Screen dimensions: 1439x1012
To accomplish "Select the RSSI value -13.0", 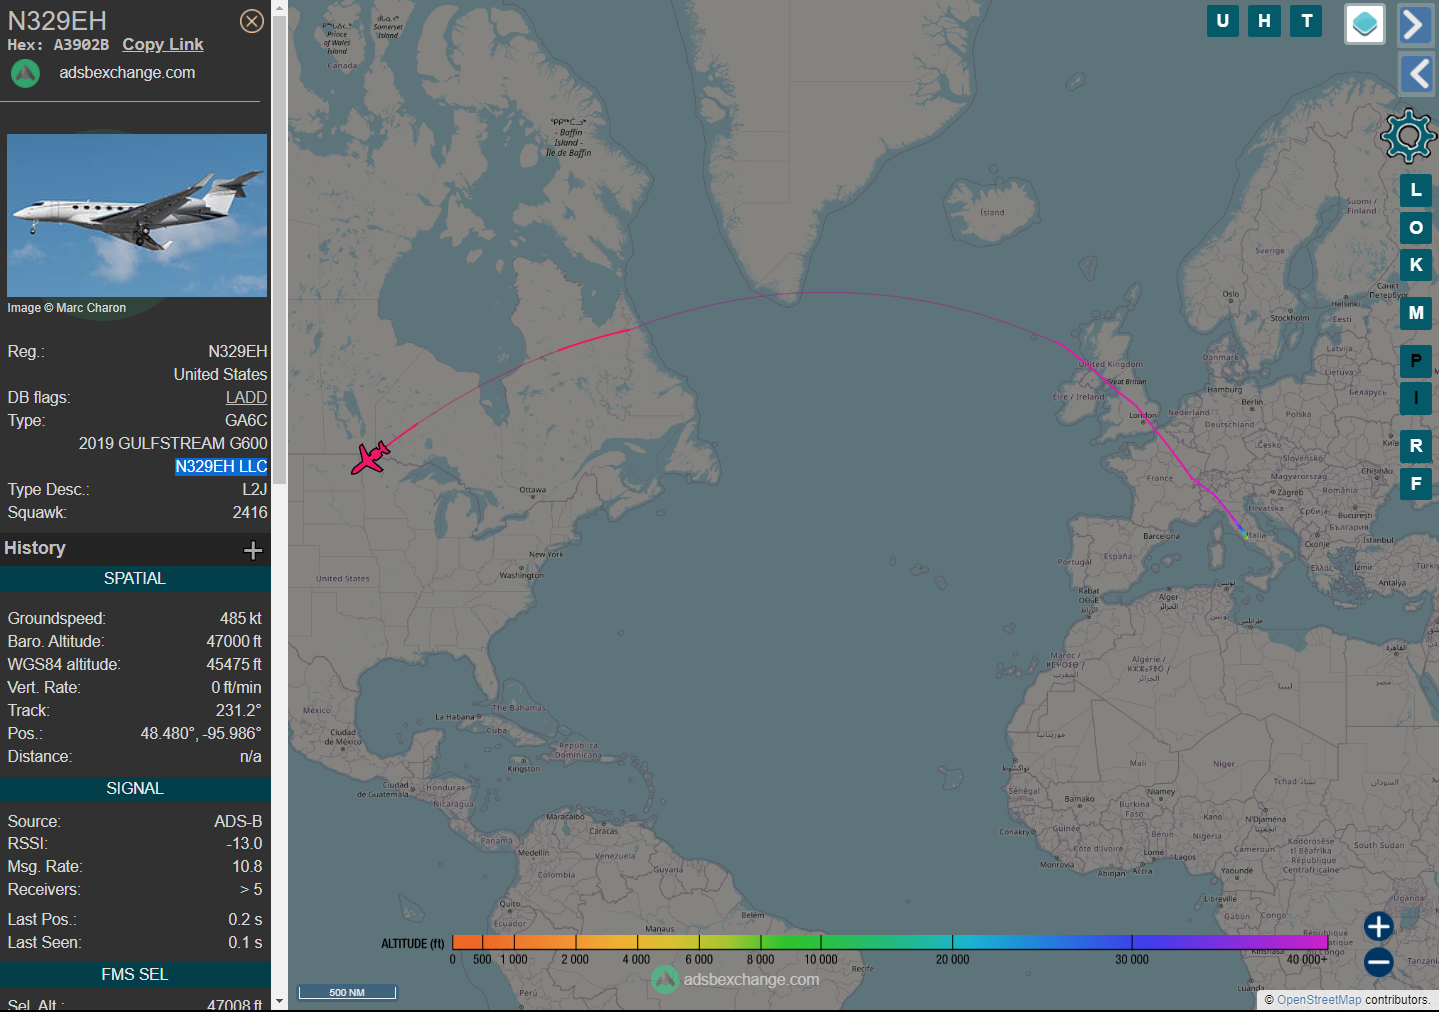I will click(x=244, y=843).
